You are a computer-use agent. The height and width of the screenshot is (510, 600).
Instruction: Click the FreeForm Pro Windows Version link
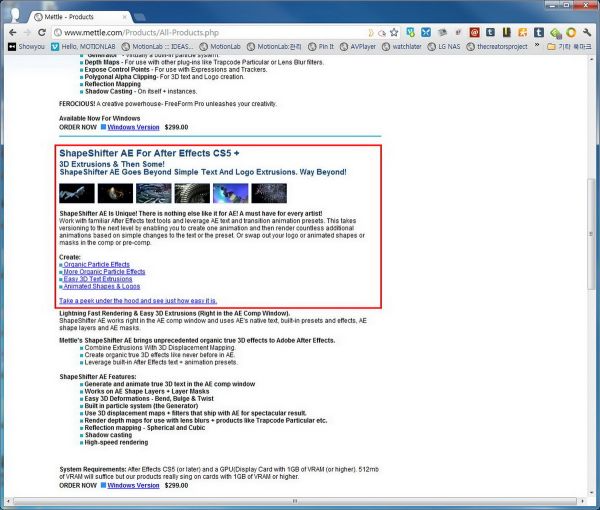pos(133,127)
